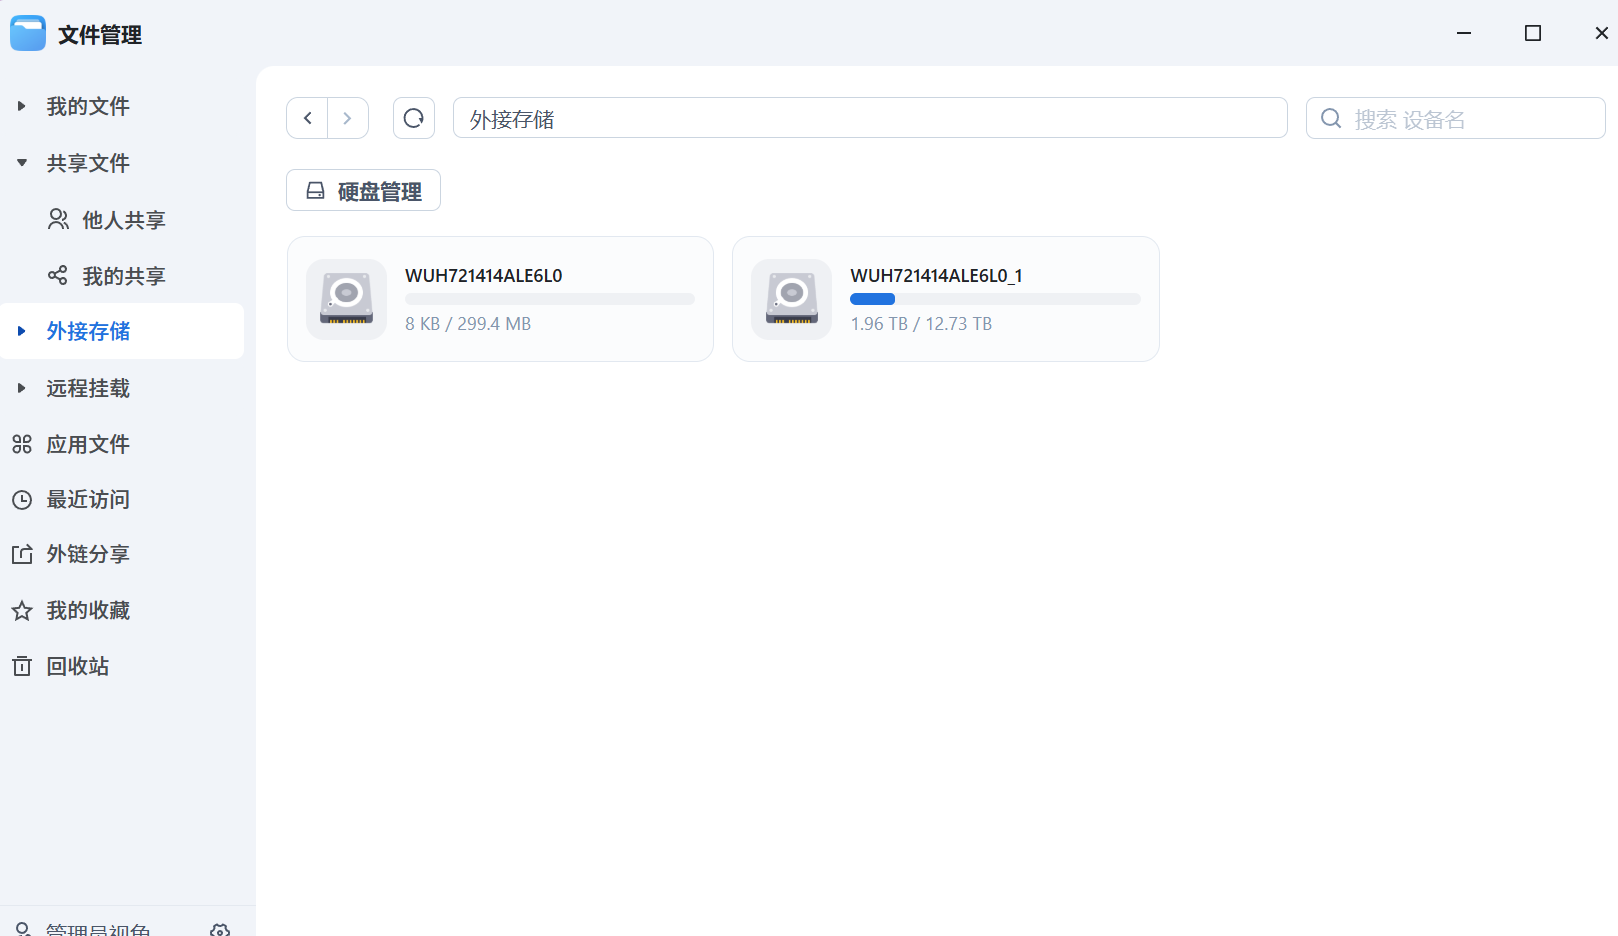This screenshot has height=936, width=1618.
Task: Click the 8 KB / 299.4 MB usage text
Action: tap(468, 324)
